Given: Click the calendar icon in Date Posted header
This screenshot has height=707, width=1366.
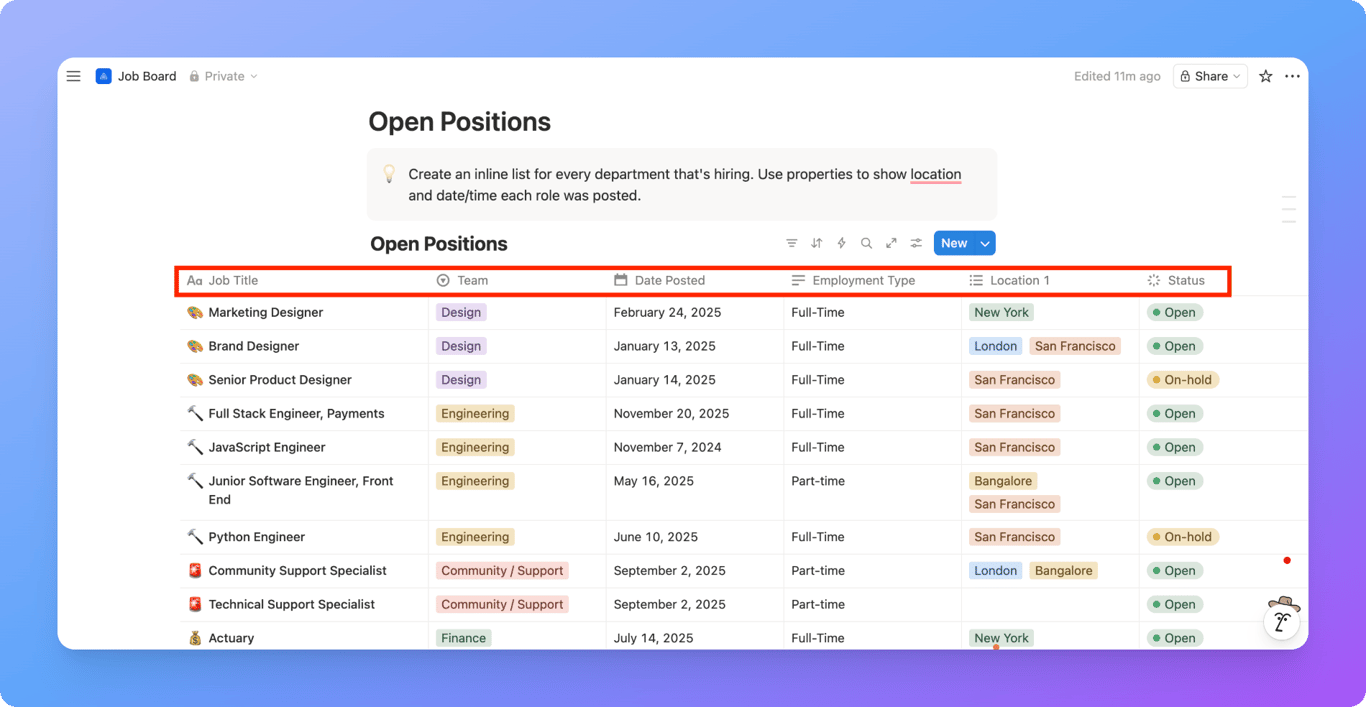Looking at the screenshot, I should 619,280.
